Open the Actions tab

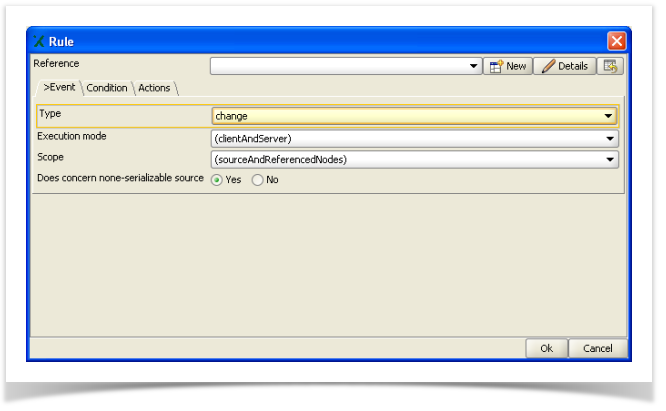pyautogui.click(x=154, y=88)
